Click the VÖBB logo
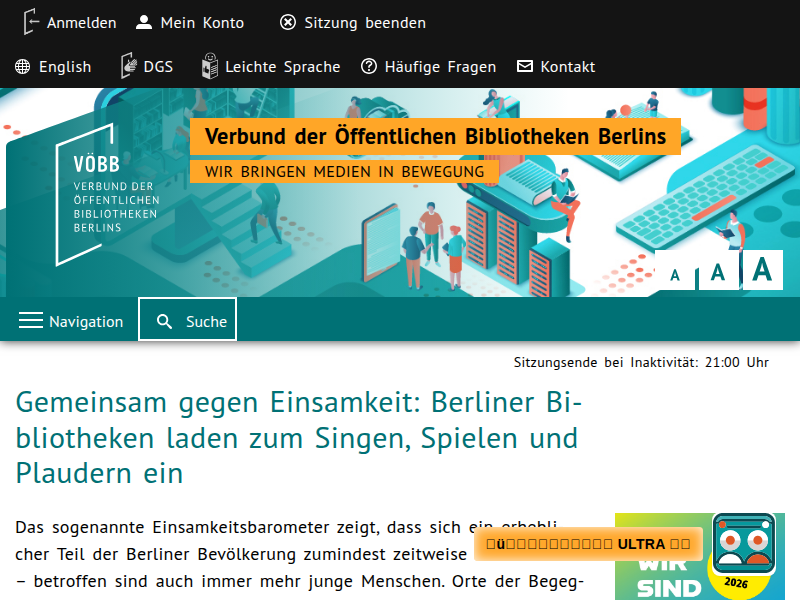Screen dimensions: 800x600 [108, 194]
